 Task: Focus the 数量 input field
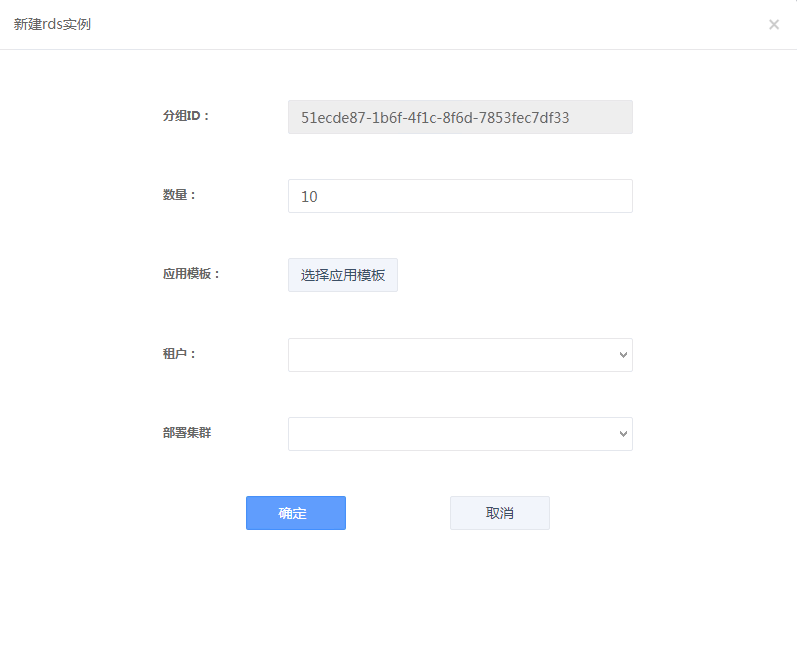pos(460,196)
